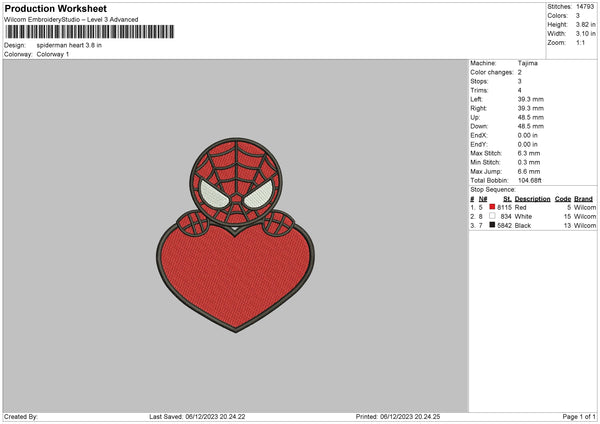Click the 'White' description in stop sequence
600x424 pixels.
pos(523,217)
